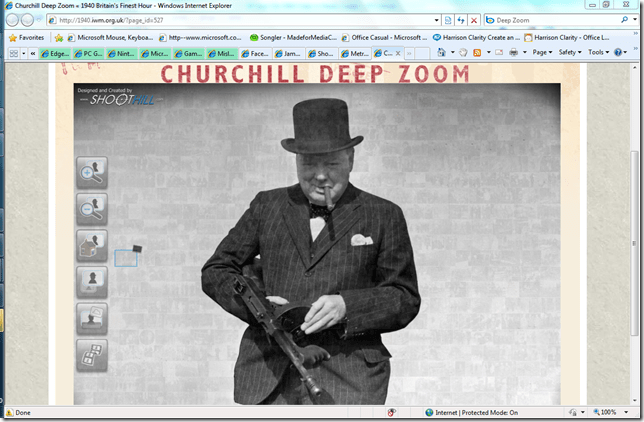
Task: Open Microsoft Mouse, Keyboa... favorite link
Action: (x=110, y=37)
